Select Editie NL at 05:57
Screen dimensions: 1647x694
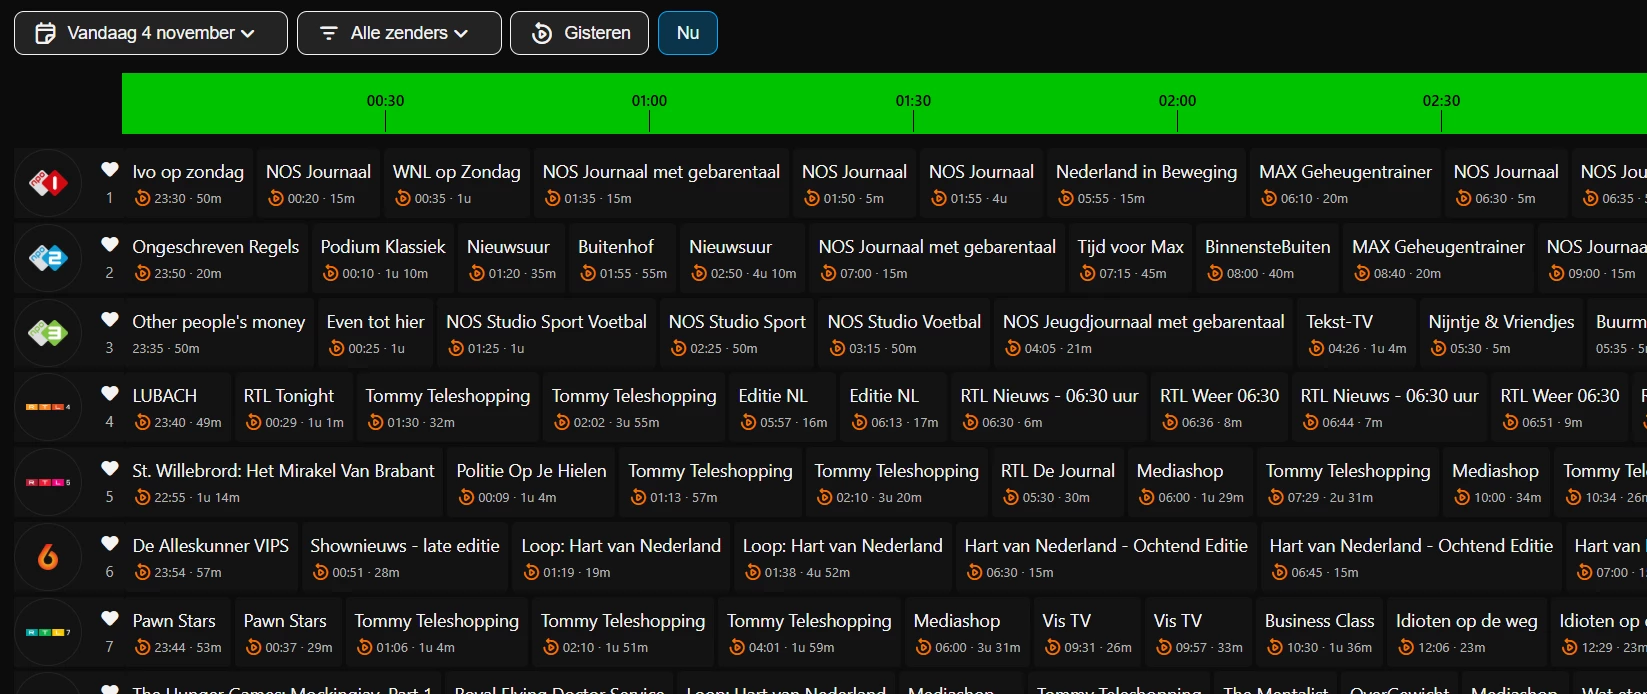point(783,407)
